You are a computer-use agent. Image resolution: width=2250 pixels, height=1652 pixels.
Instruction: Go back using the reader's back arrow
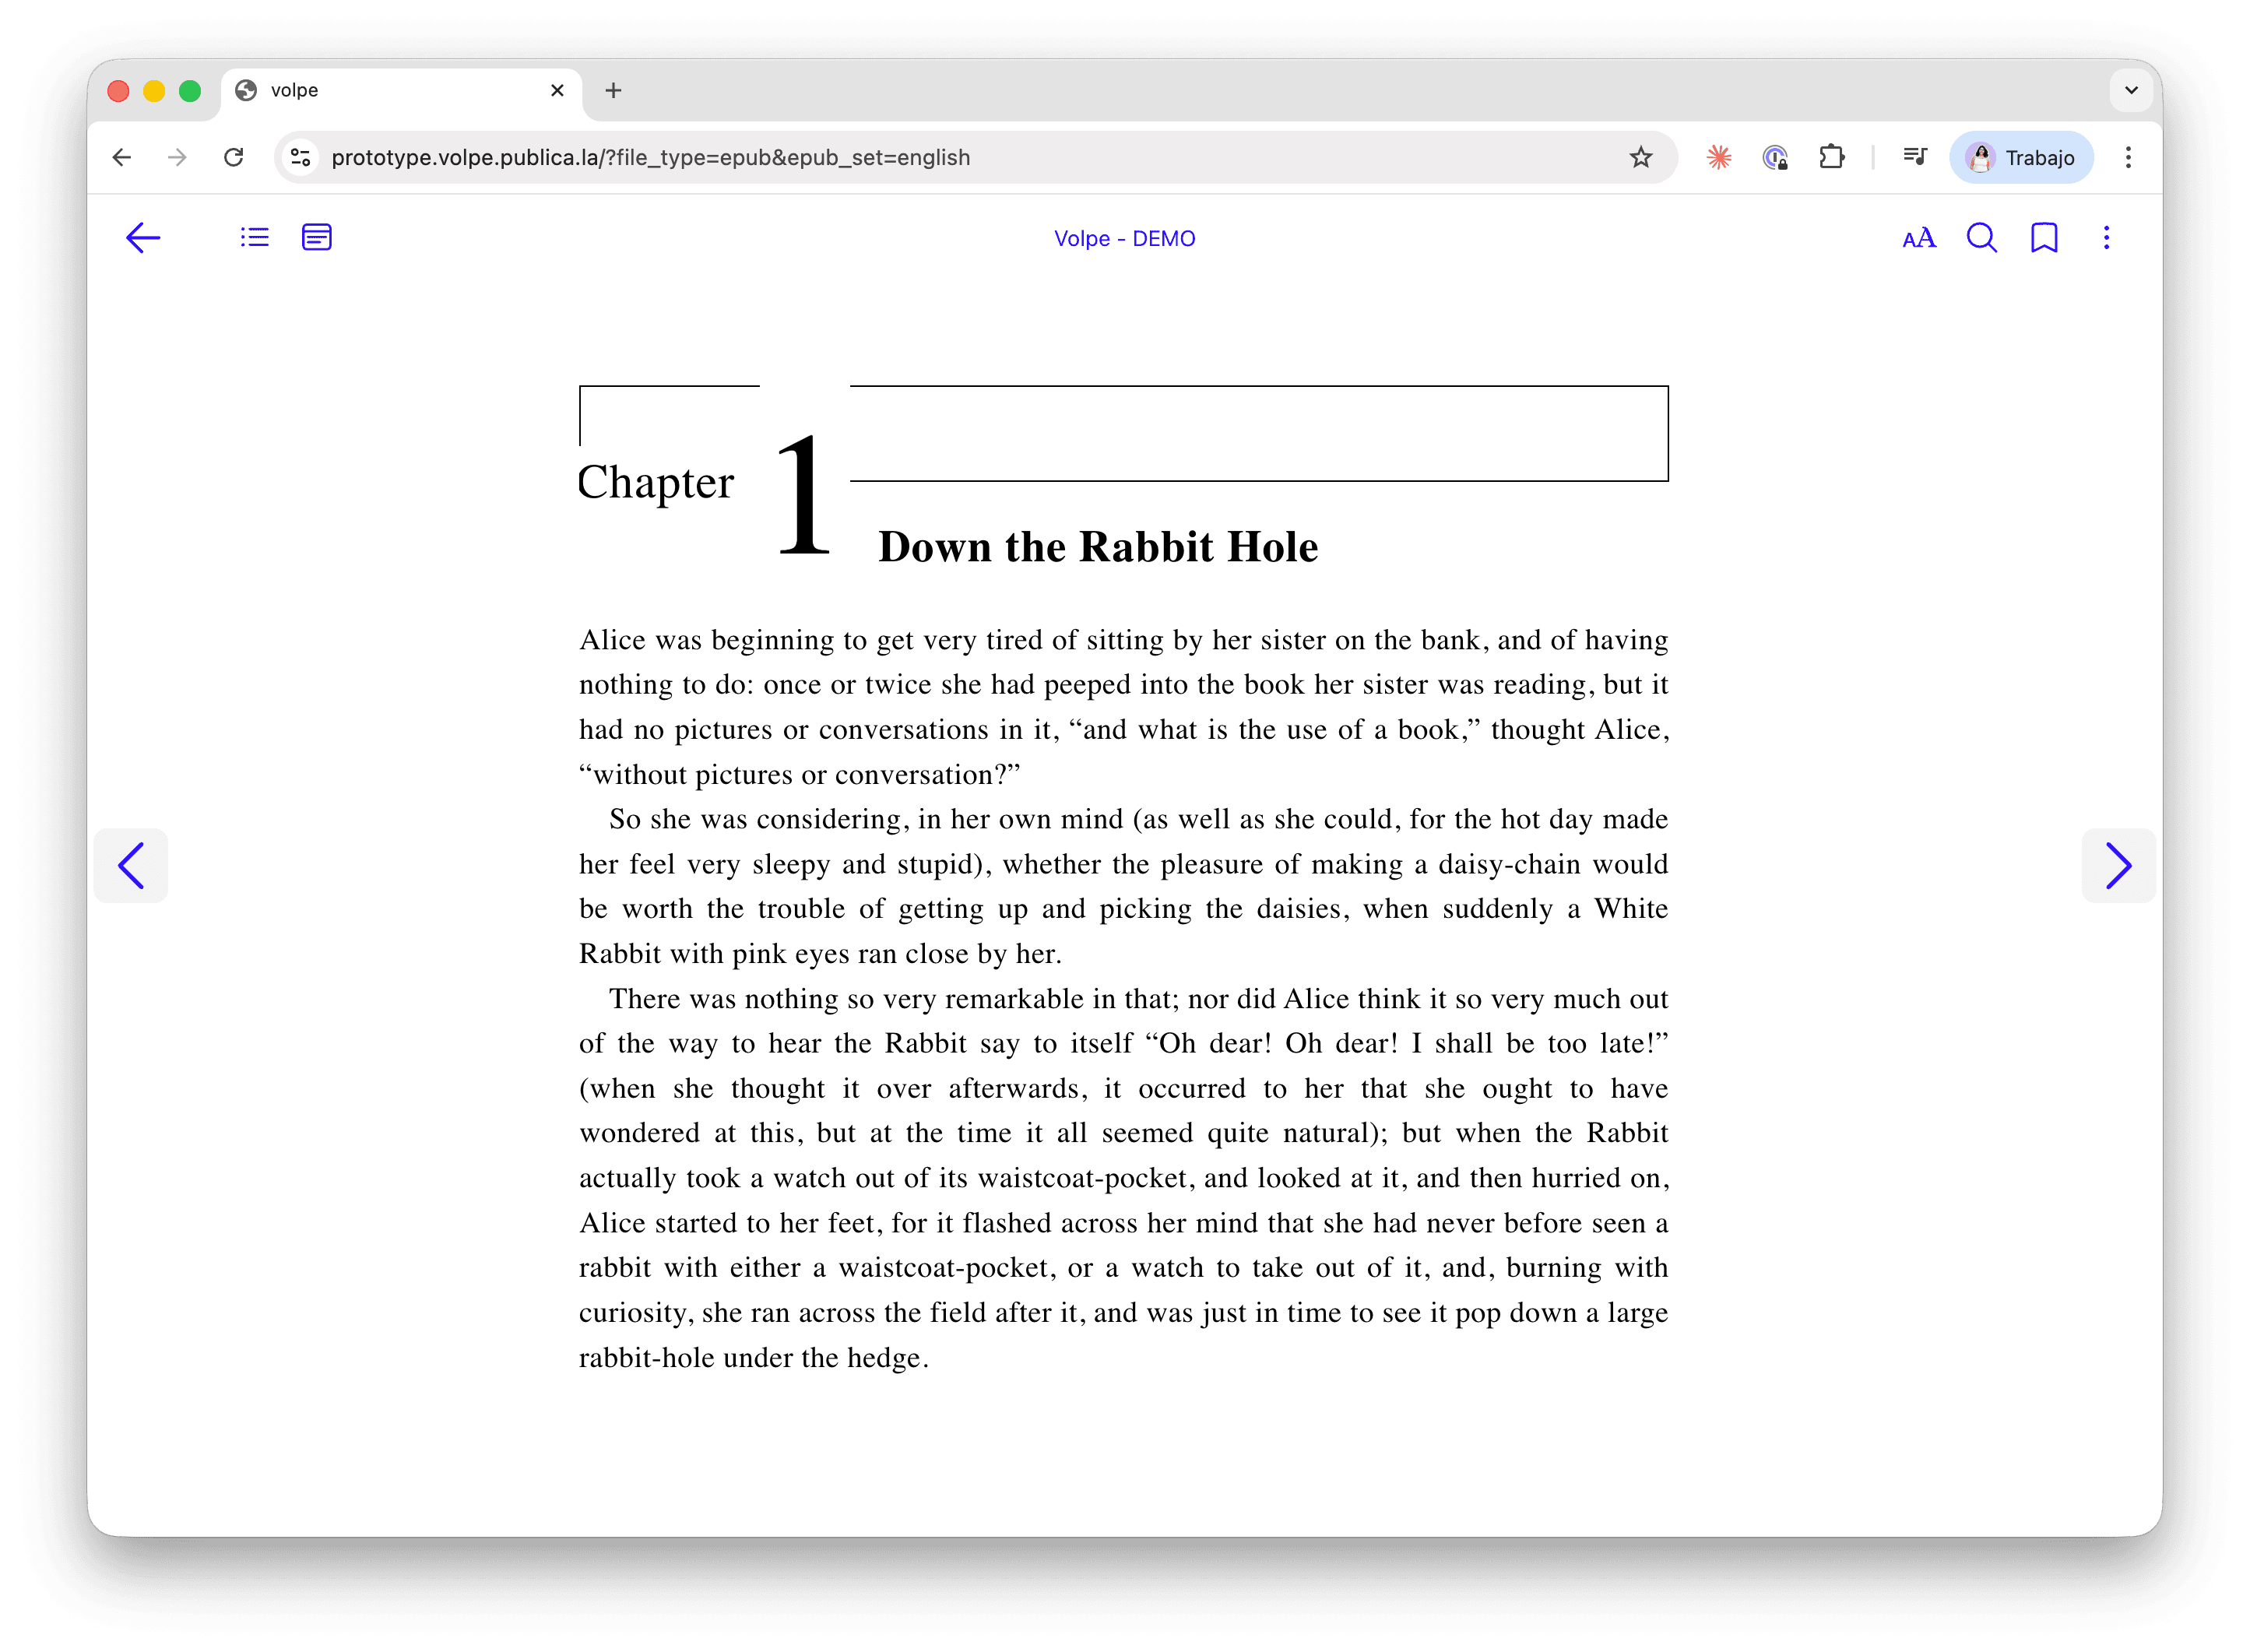click(x=143, y=238)
